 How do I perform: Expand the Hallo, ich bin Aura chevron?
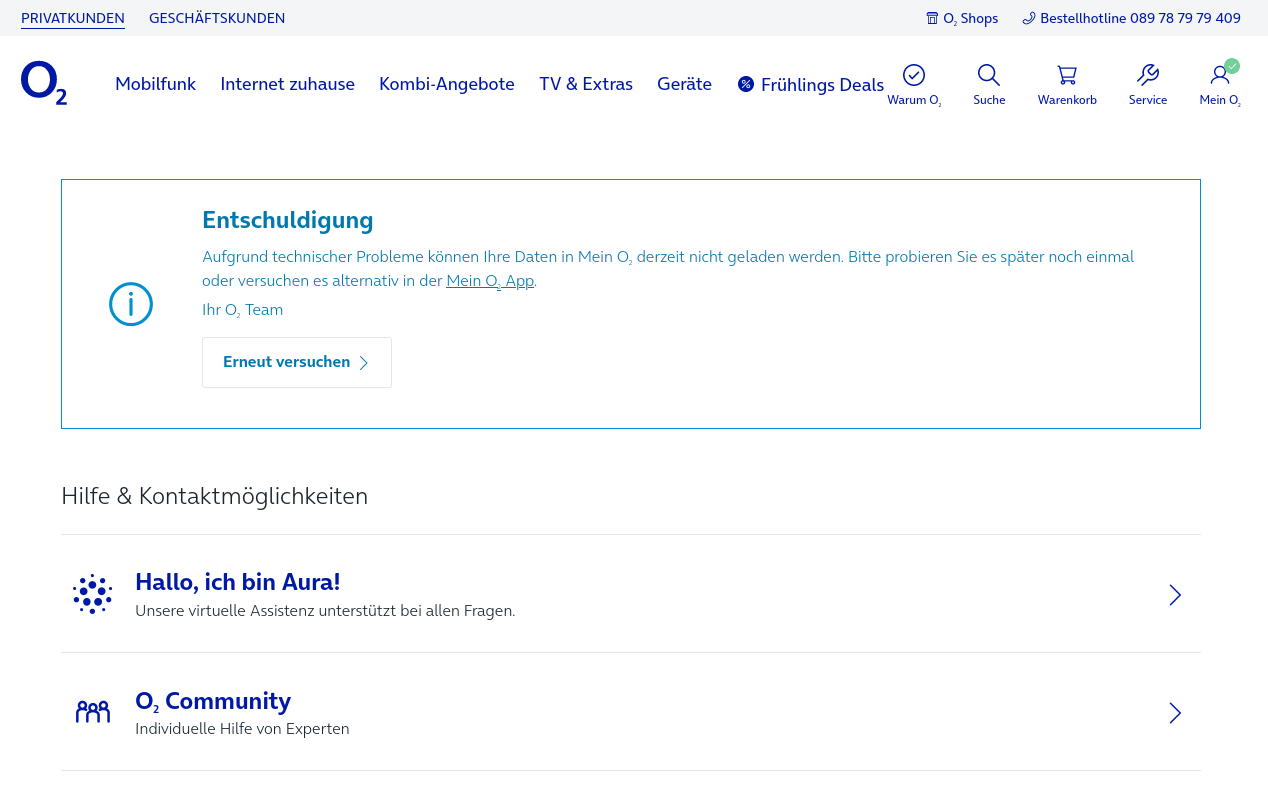click(1175, 595)
